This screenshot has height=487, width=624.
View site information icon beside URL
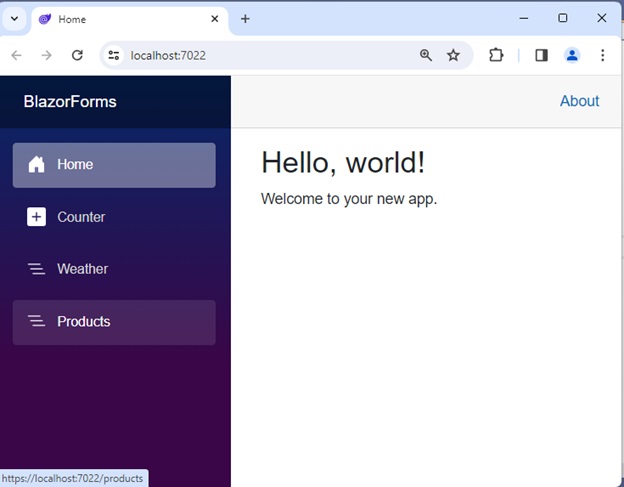pyautogui.click(x=114, y=55)
